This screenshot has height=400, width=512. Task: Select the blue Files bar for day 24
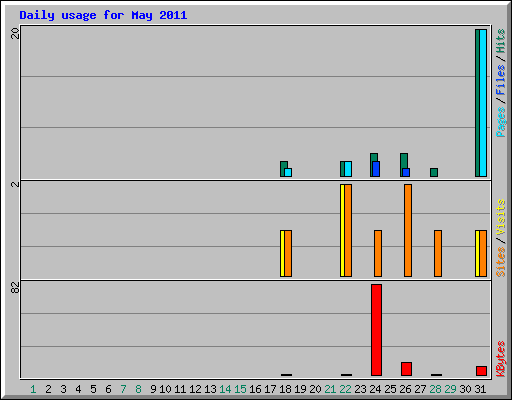(x=376, y=169)
